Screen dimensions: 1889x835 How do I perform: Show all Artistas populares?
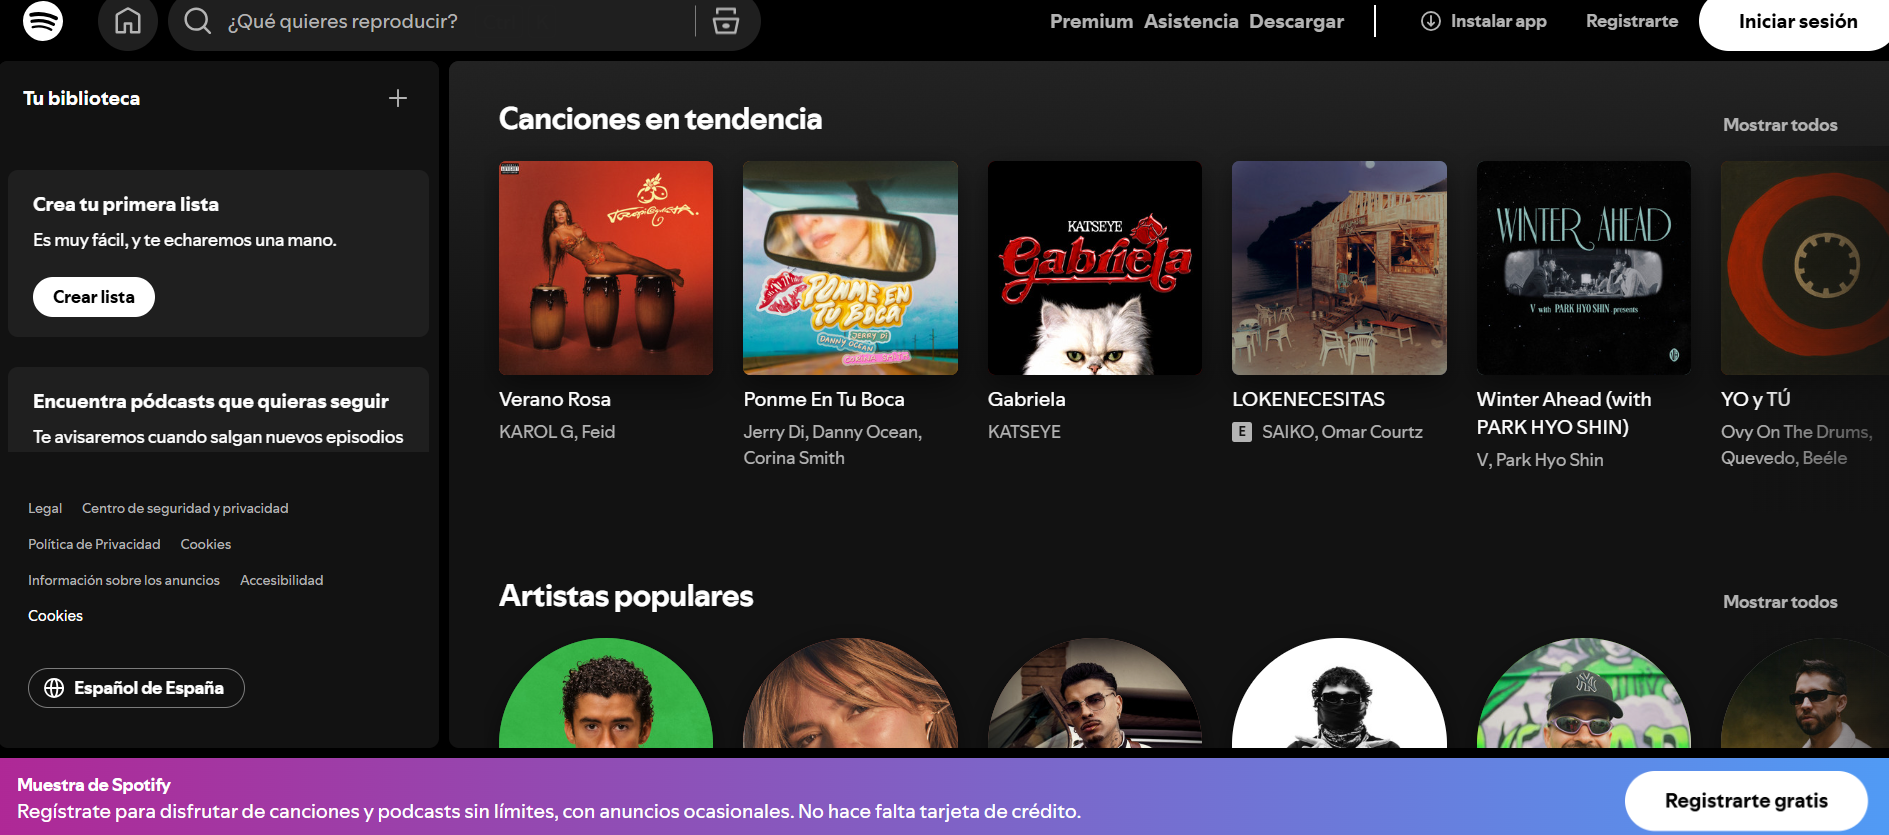(1780, 602)
